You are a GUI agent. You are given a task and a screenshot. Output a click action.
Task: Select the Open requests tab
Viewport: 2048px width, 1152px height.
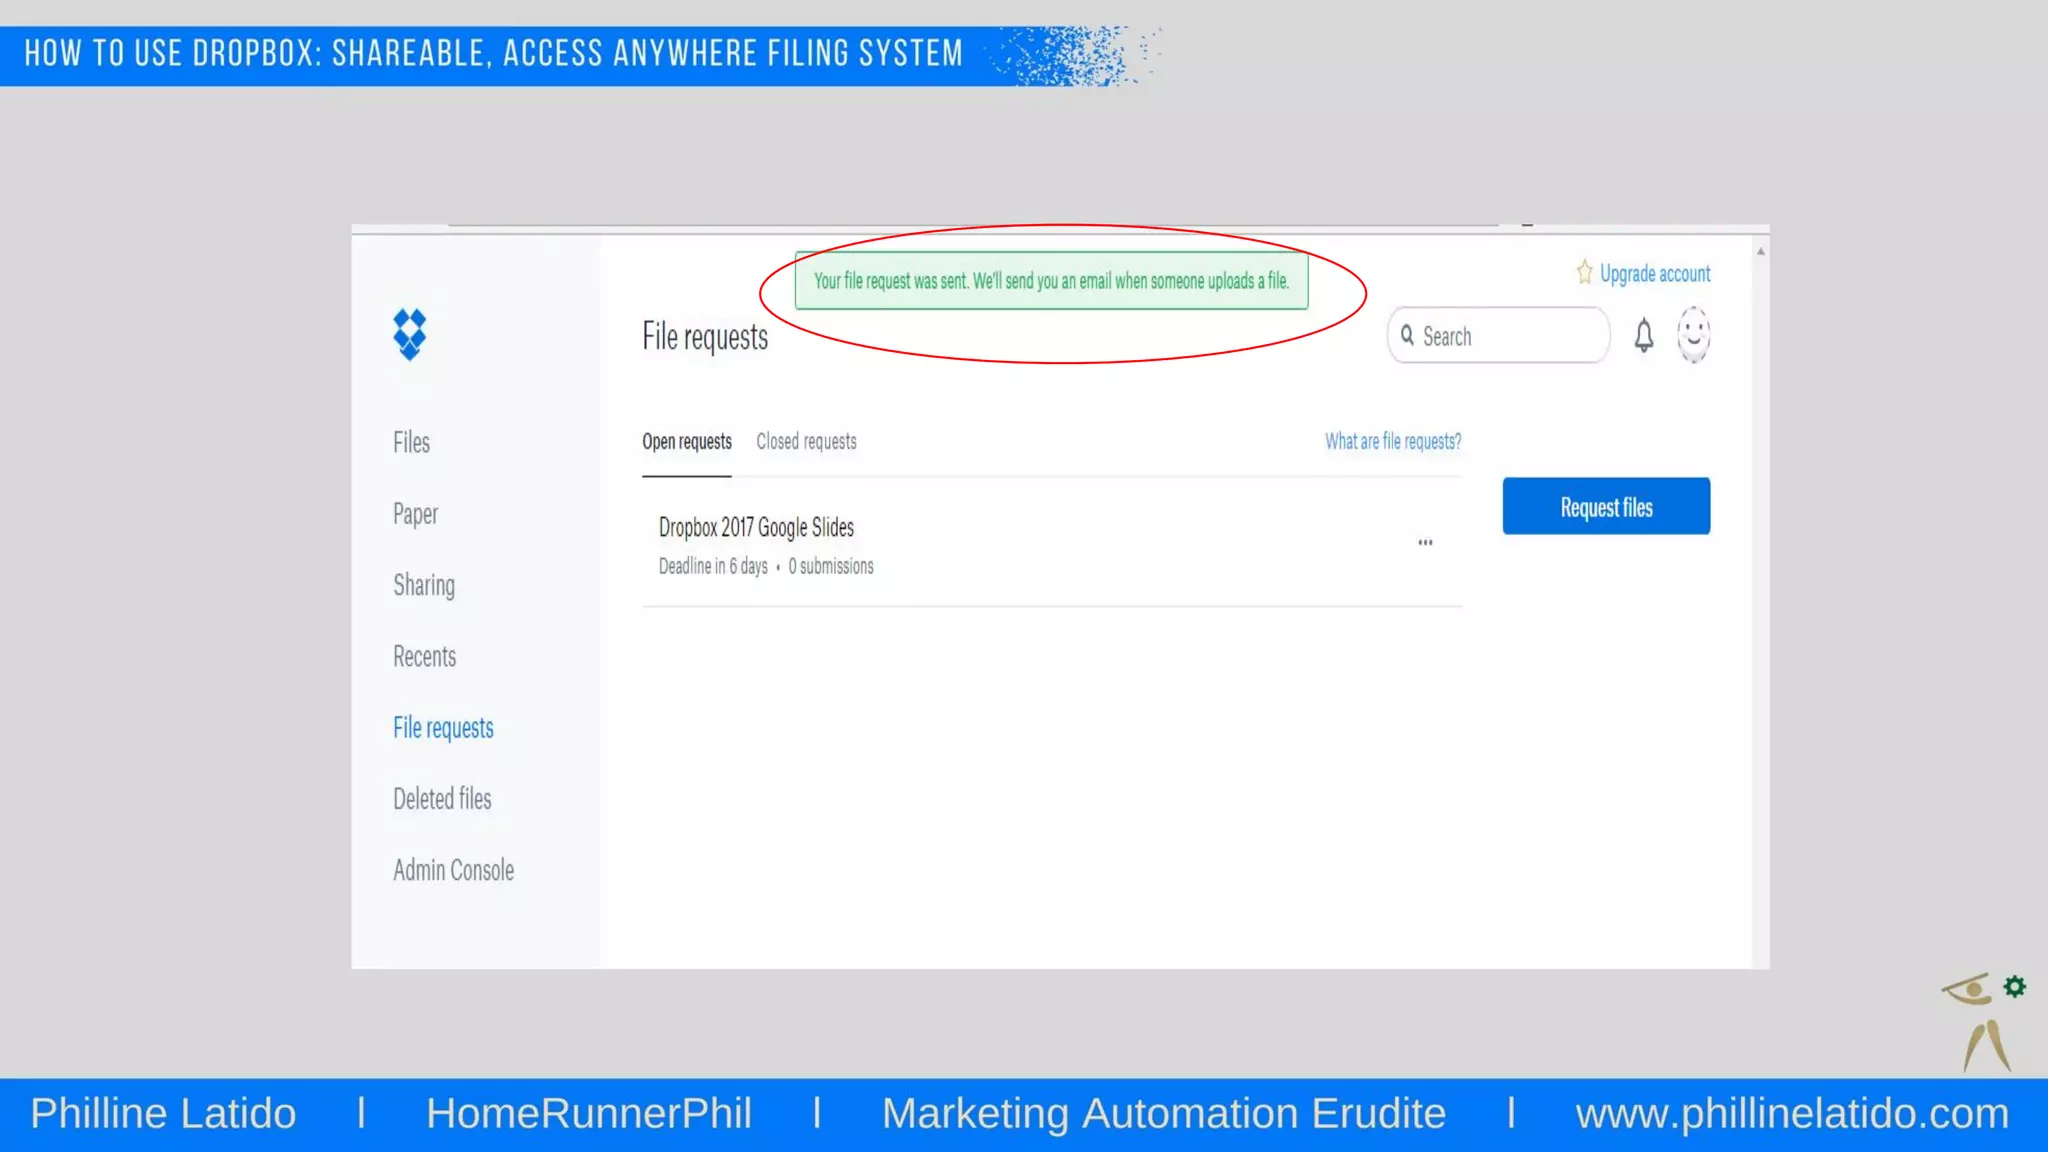click(686, 441)
